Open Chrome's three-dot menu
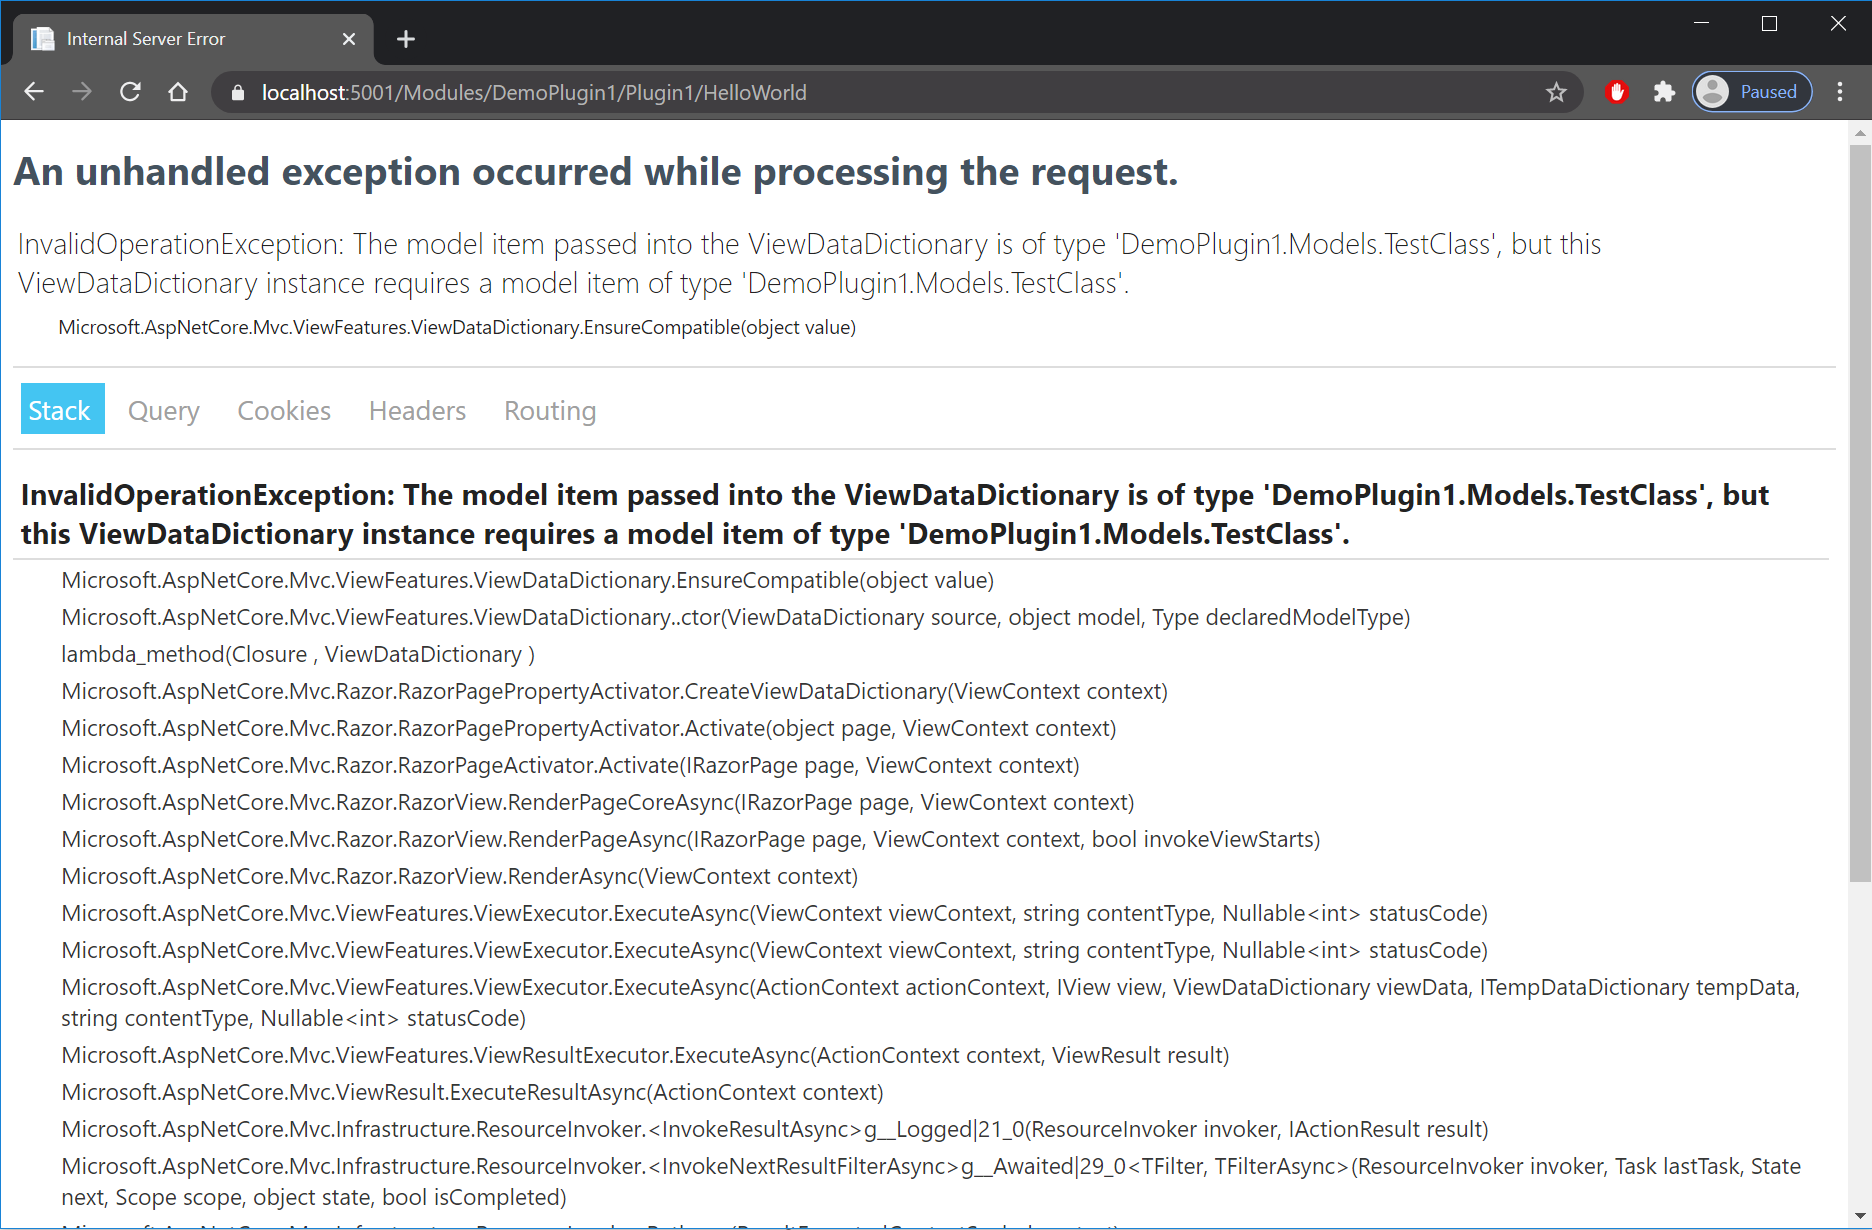Viewport: 1872px width, 1230px height. 1840,92
